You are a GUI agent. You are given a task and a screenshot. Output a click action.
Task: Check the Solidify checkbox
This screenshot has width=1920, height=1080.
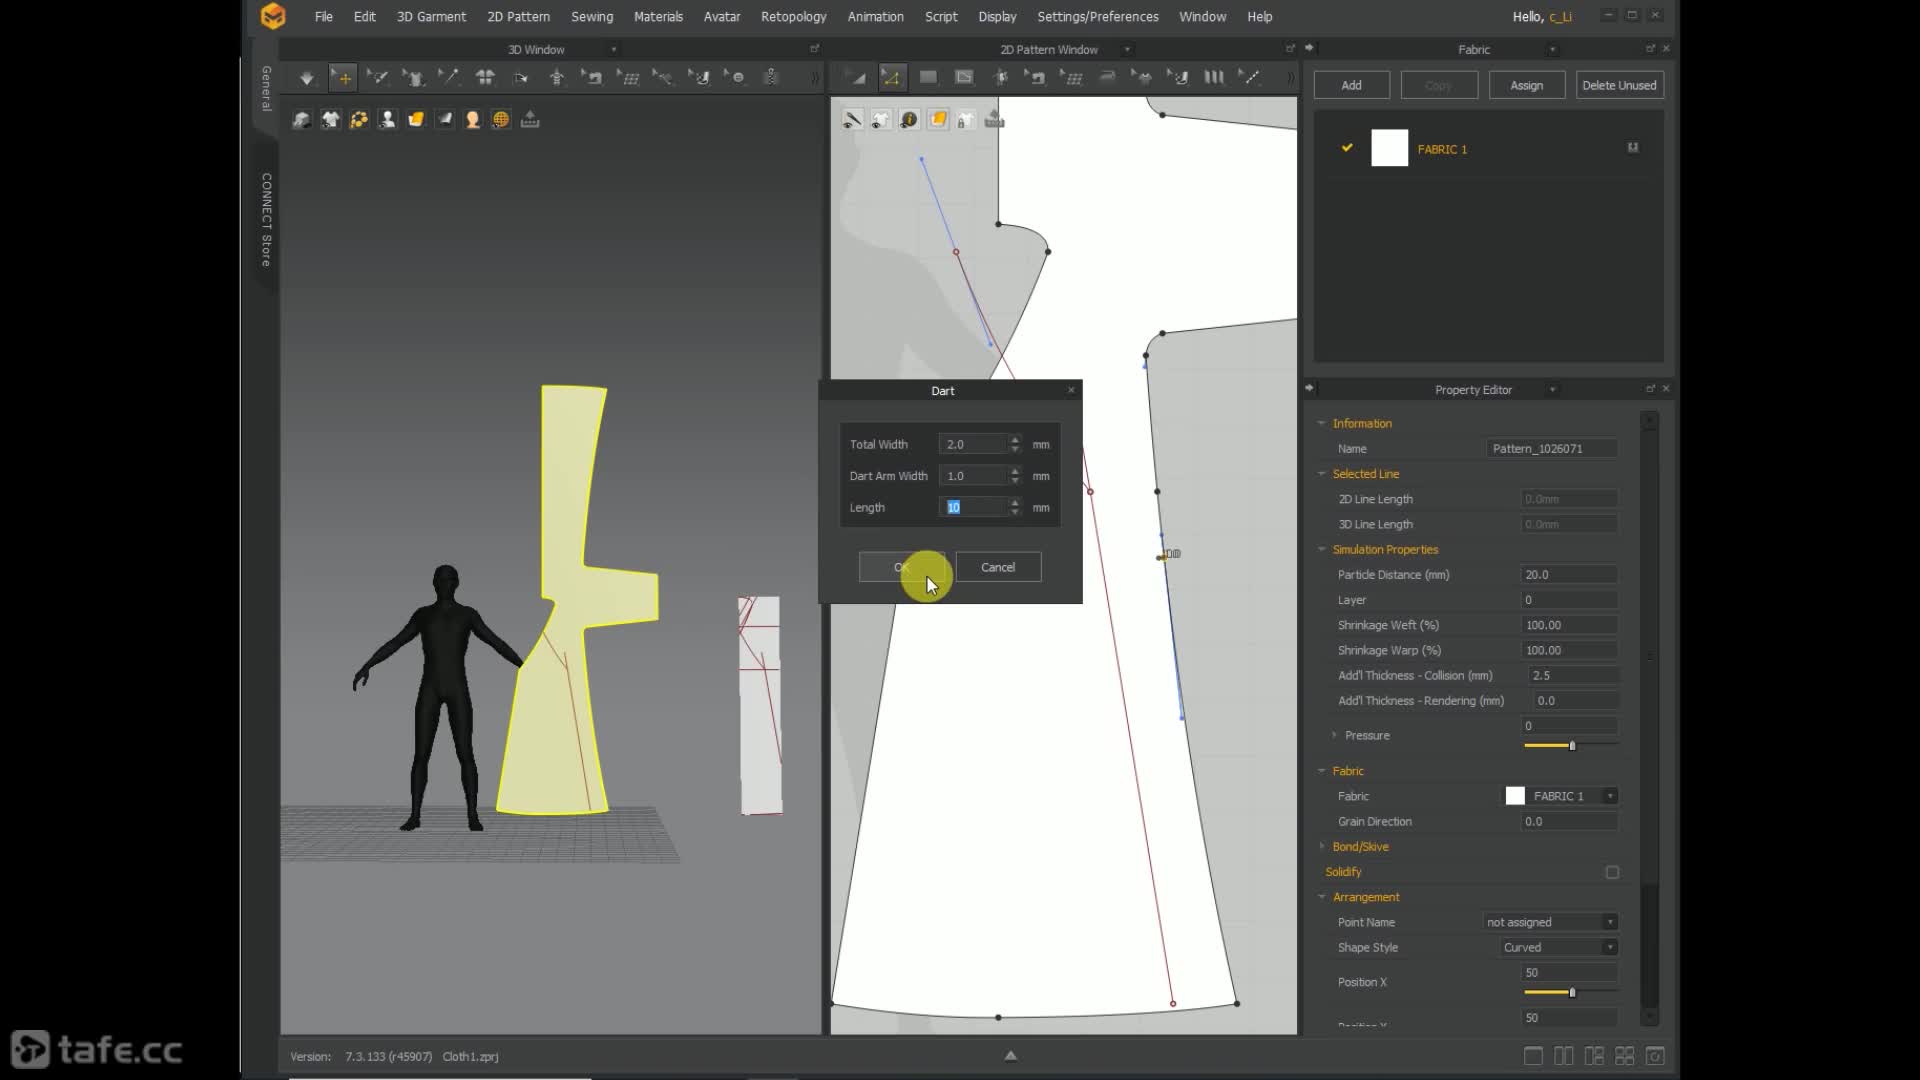[1612, 872]
